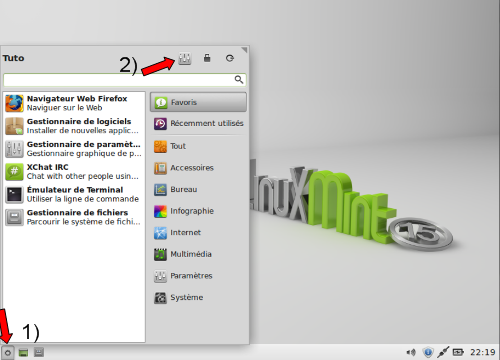This screenshot has width=500, height=360.
Task: Open Gestionnaire de logiciels
Action: click(74, 126)
